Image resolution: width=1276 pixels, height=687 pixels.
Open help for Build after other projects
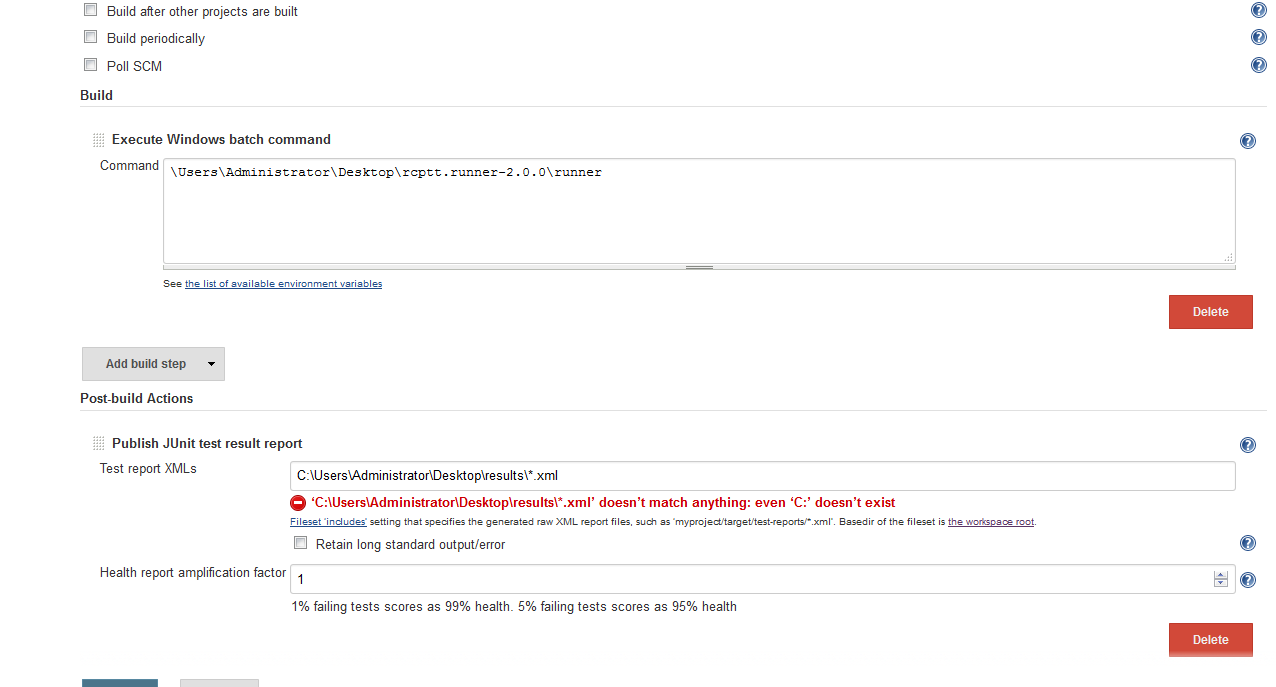pyautogui.click(x=1259, y=10)
